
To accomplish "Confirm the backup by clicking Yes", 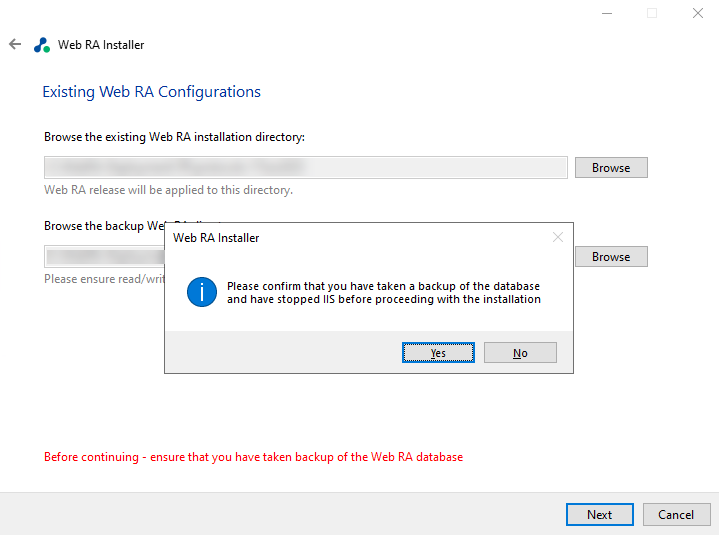I will tap(438, 353).
